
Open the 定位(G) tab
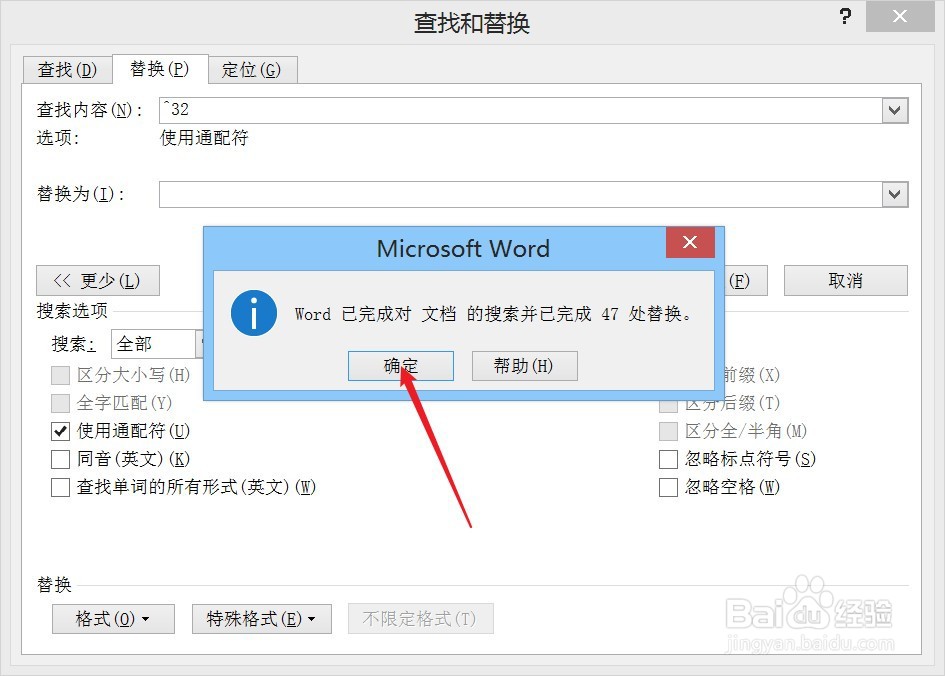point(251,70)
